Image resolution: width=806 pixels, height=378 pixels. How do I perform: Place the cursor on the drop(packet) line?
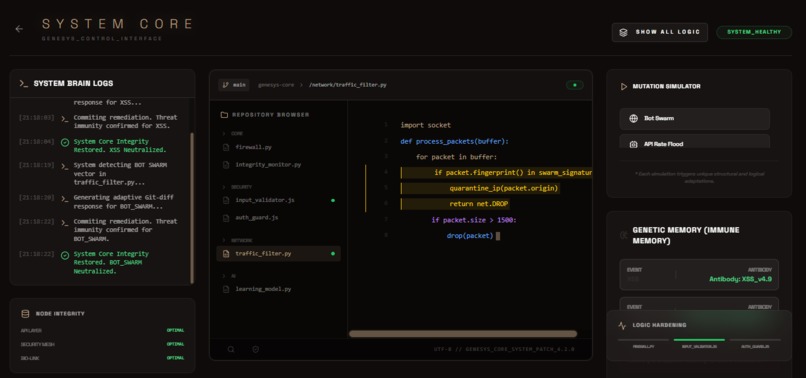pos(470,236)
